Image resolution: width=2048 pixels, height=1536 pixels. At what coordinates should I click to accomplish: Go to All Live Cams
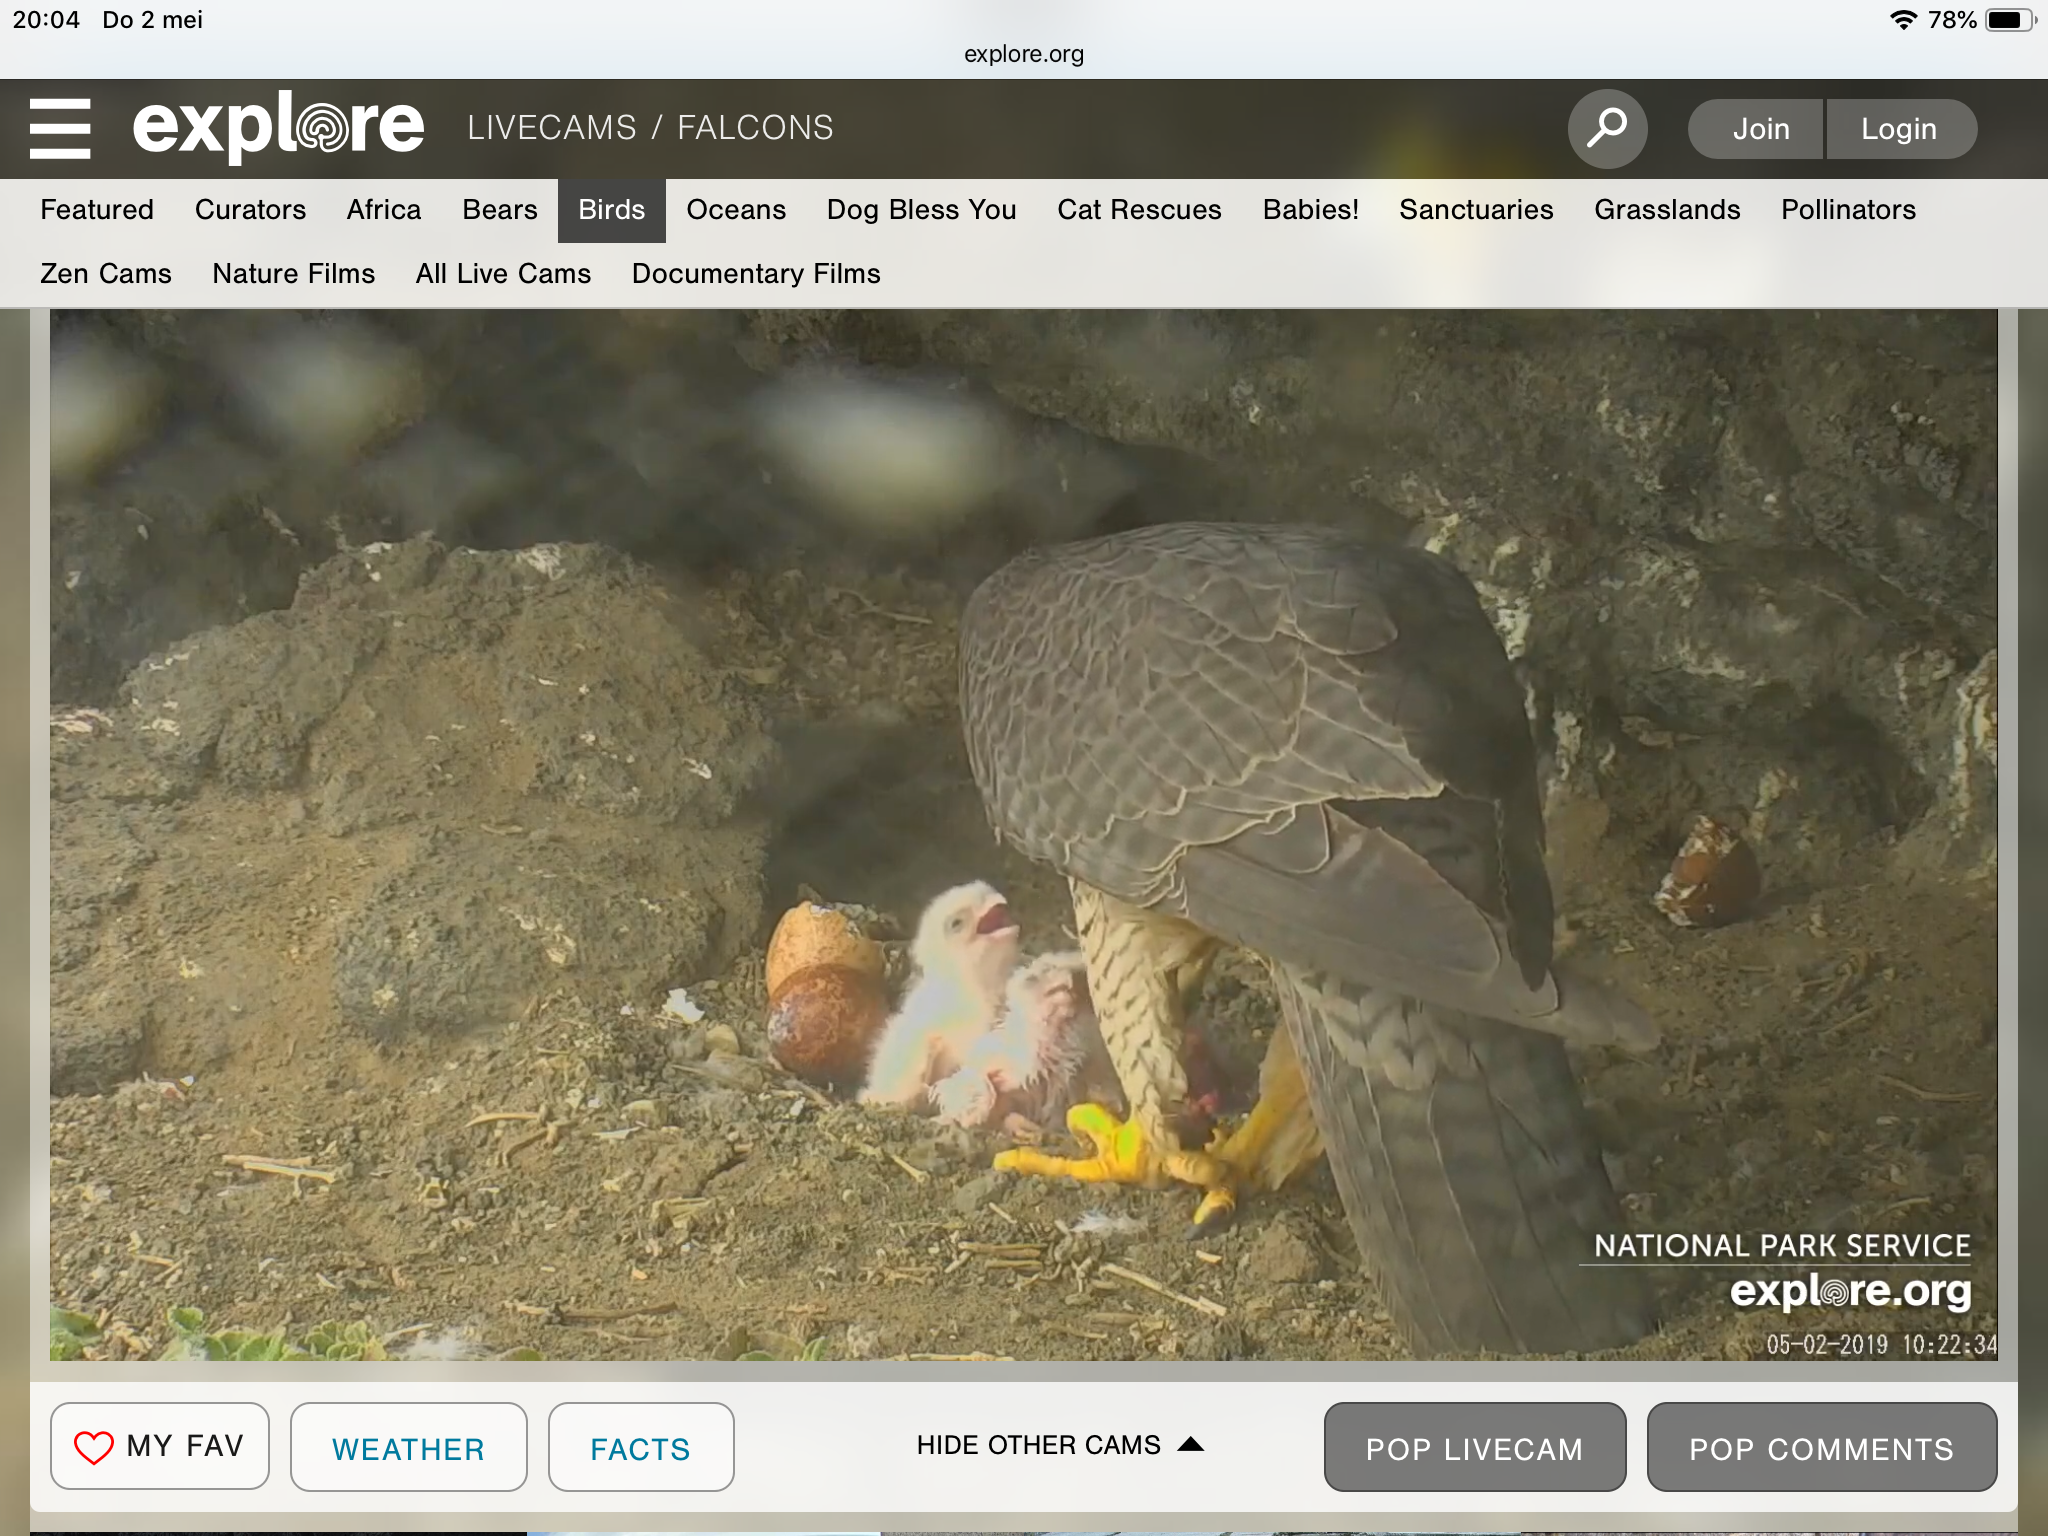pos(503,274)
